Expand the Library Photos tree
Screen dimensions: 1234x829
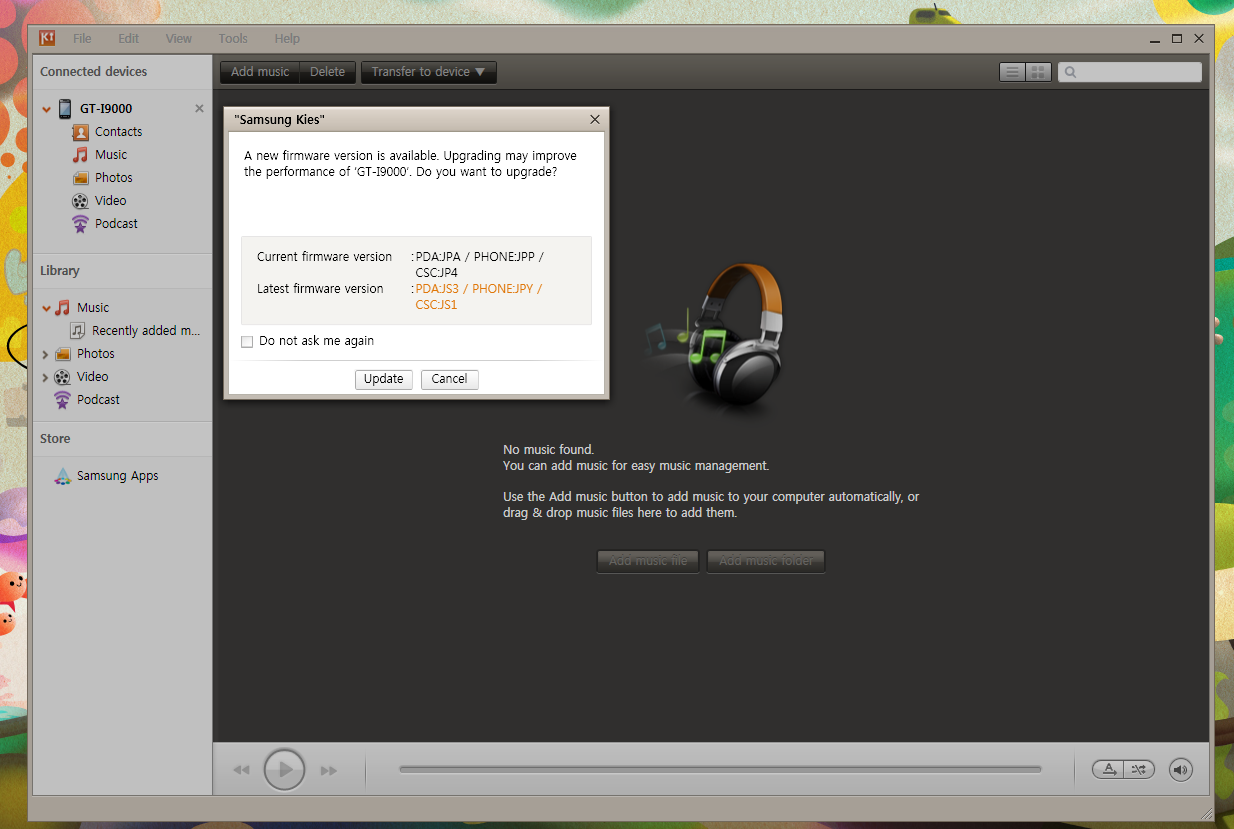pyautogui.click(x=45, y=354)
